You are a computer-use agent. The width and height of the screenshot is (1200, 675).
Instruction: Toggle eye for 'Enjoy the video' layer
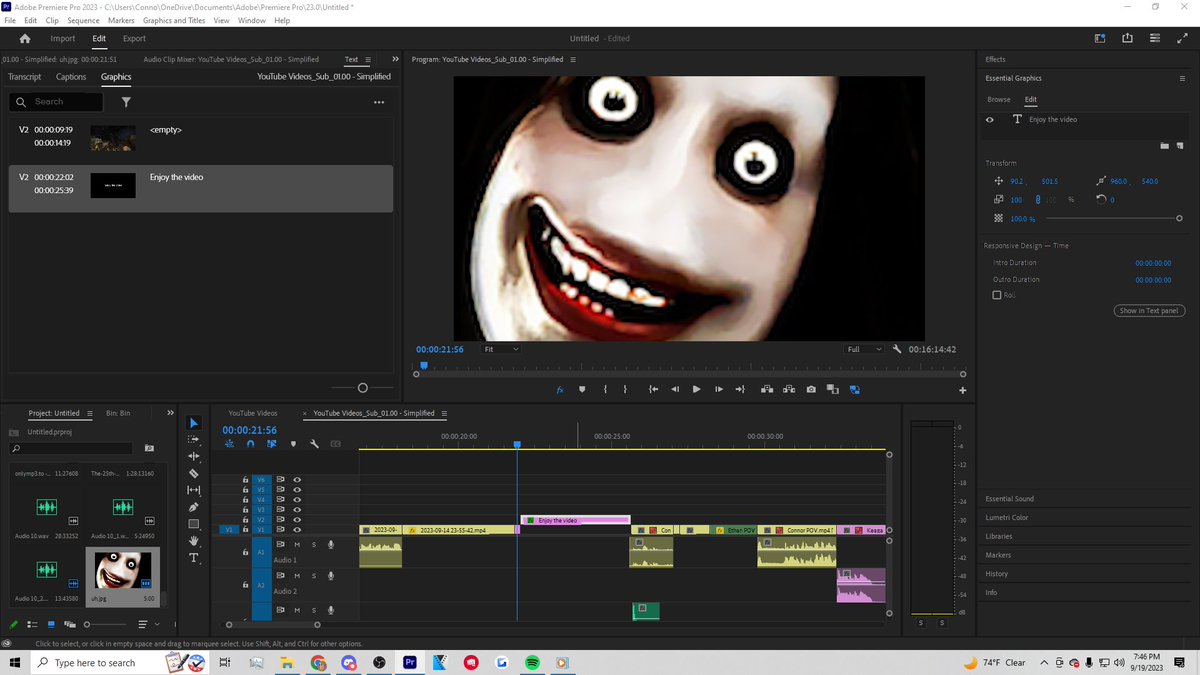pos(990,119)
